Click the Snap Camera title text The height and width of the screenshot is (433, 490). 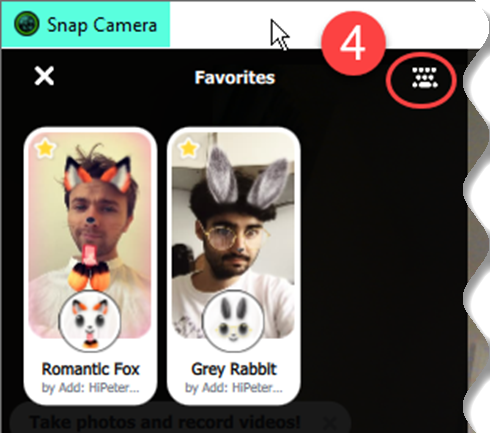tap(102, 25)
